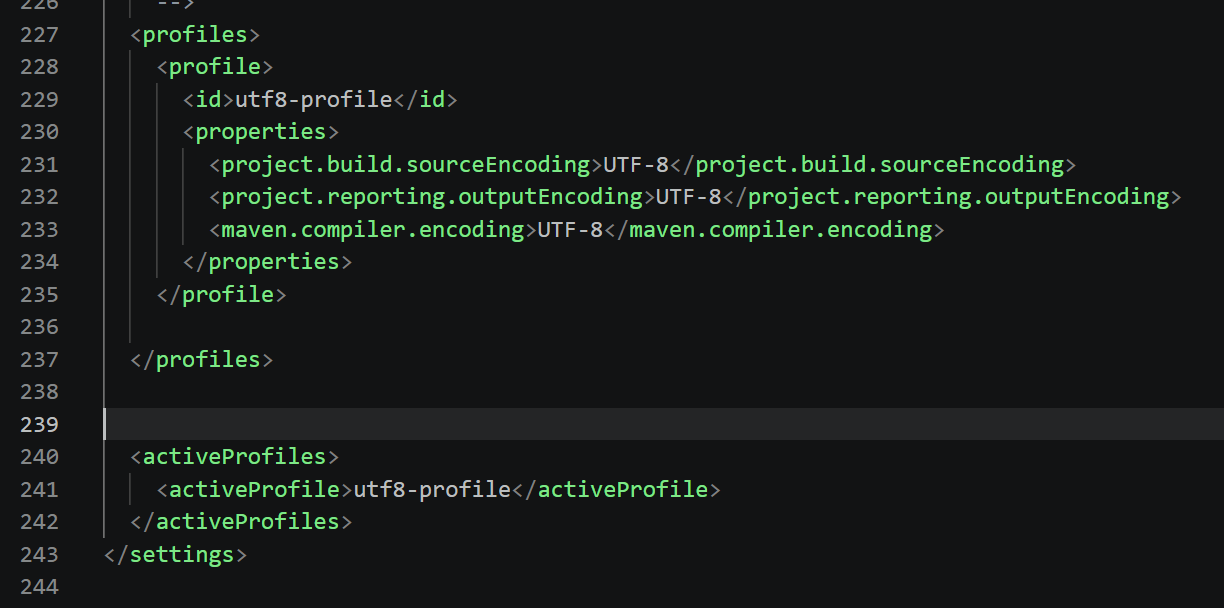Screen dimensions: 1224x608
Task: Click the closing profiles tag
Action: 202,360
